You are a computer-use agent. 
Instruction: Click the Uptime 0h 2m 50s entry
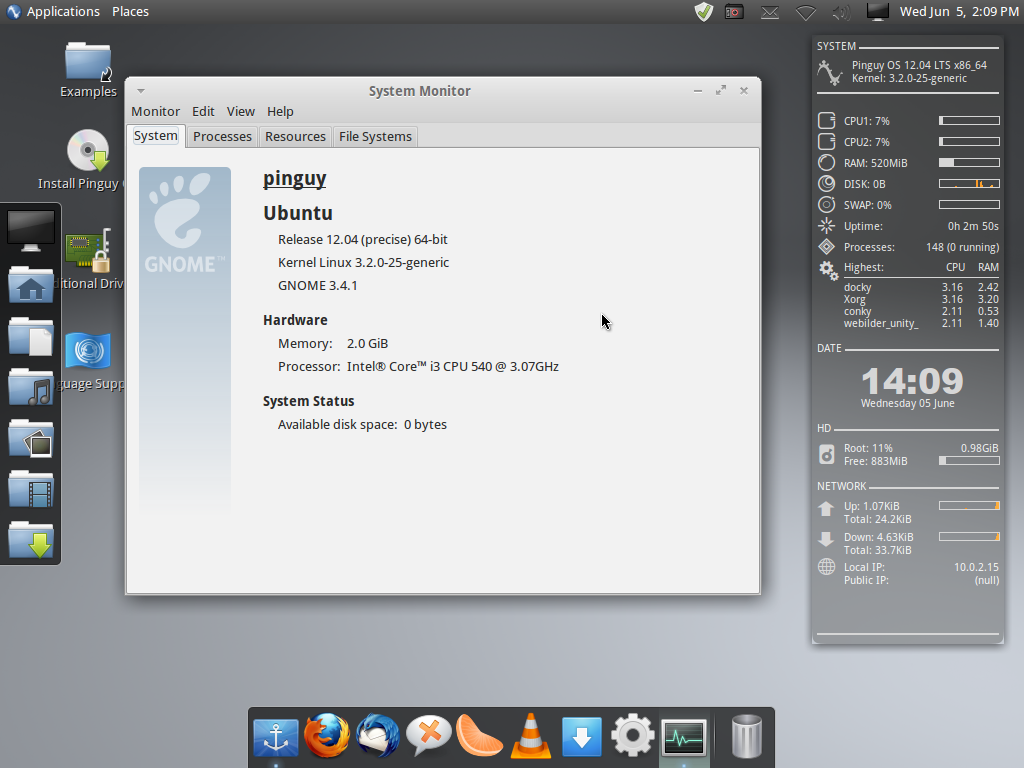921,226
